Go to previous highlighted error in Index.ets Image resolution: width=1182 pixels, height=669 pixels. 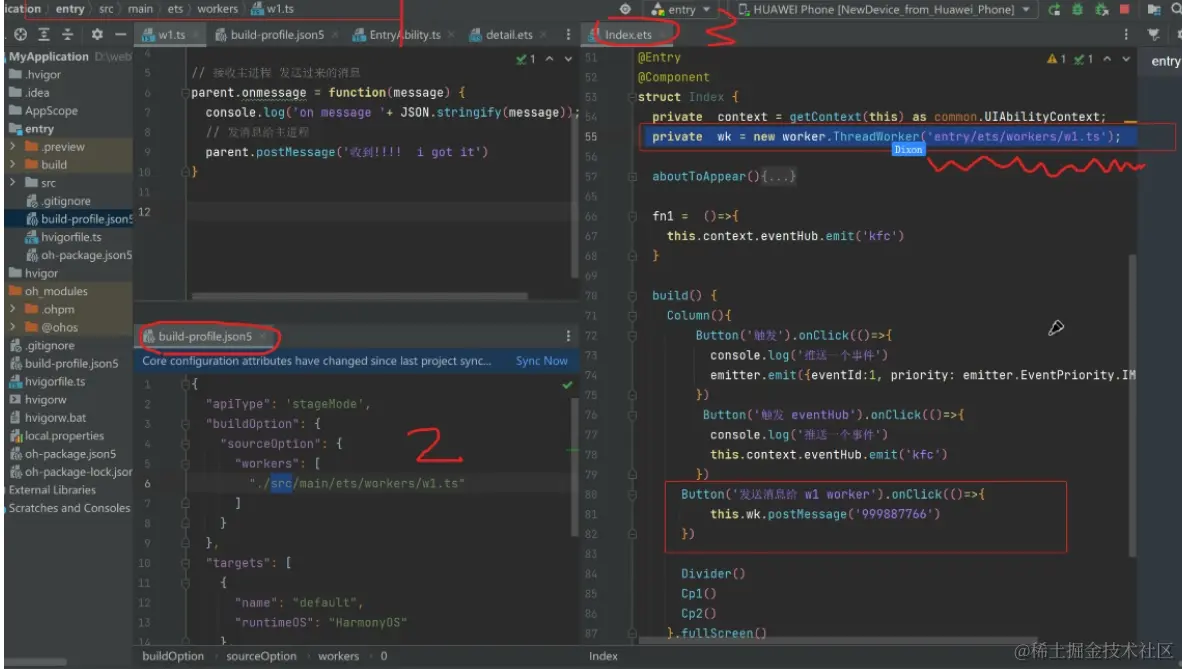point(1107,59)
